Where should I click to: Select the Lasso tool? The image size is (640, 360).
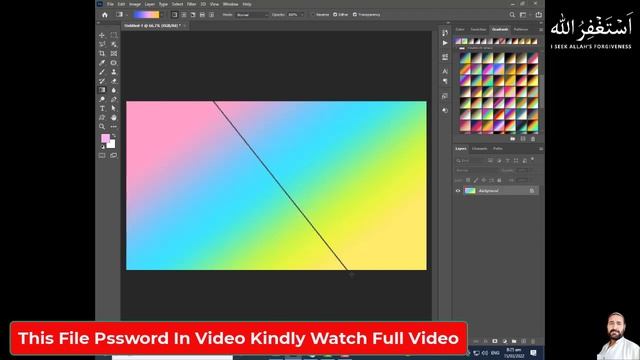coord(102,44)
